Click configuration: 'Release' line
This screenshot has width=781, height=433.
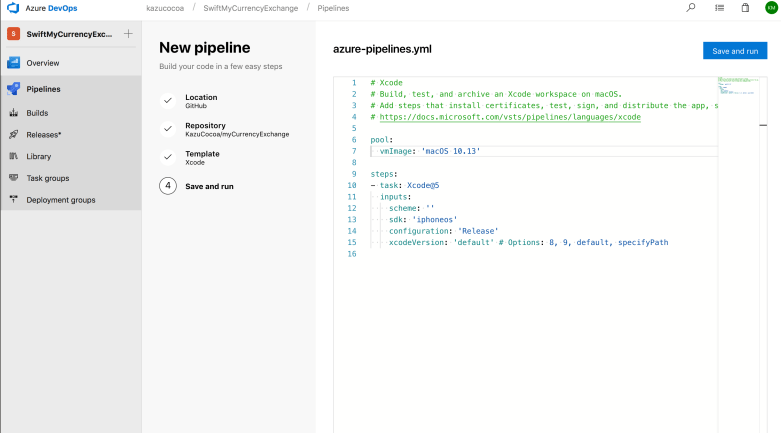443,231
